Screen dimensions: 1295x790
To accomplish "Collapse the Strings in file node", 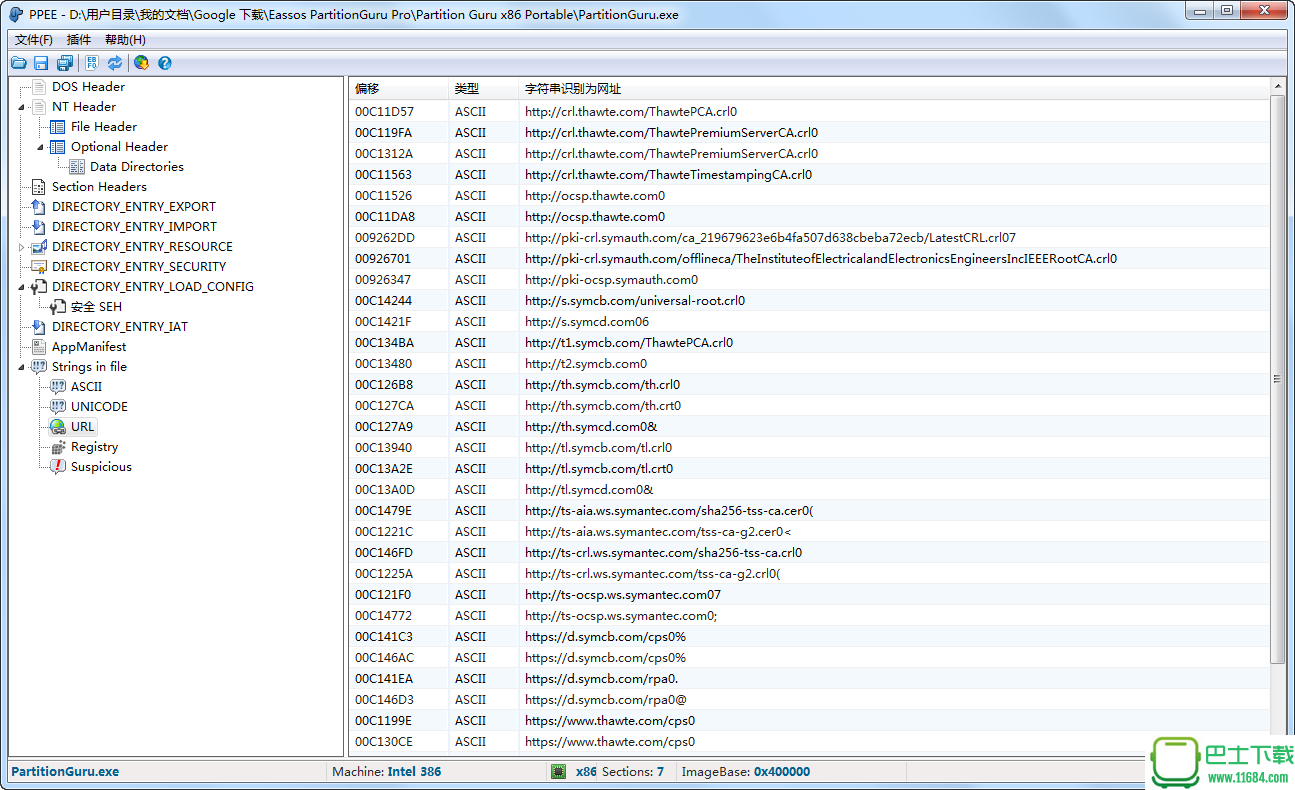I will pos(22,367).
